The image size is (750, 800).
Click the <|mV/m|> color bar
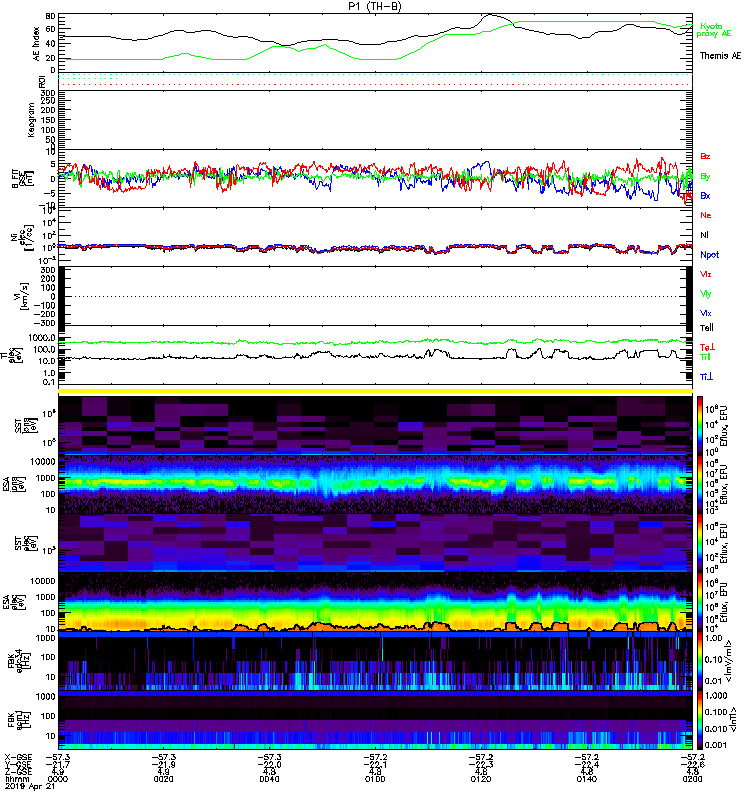click(x=700, y=661)
